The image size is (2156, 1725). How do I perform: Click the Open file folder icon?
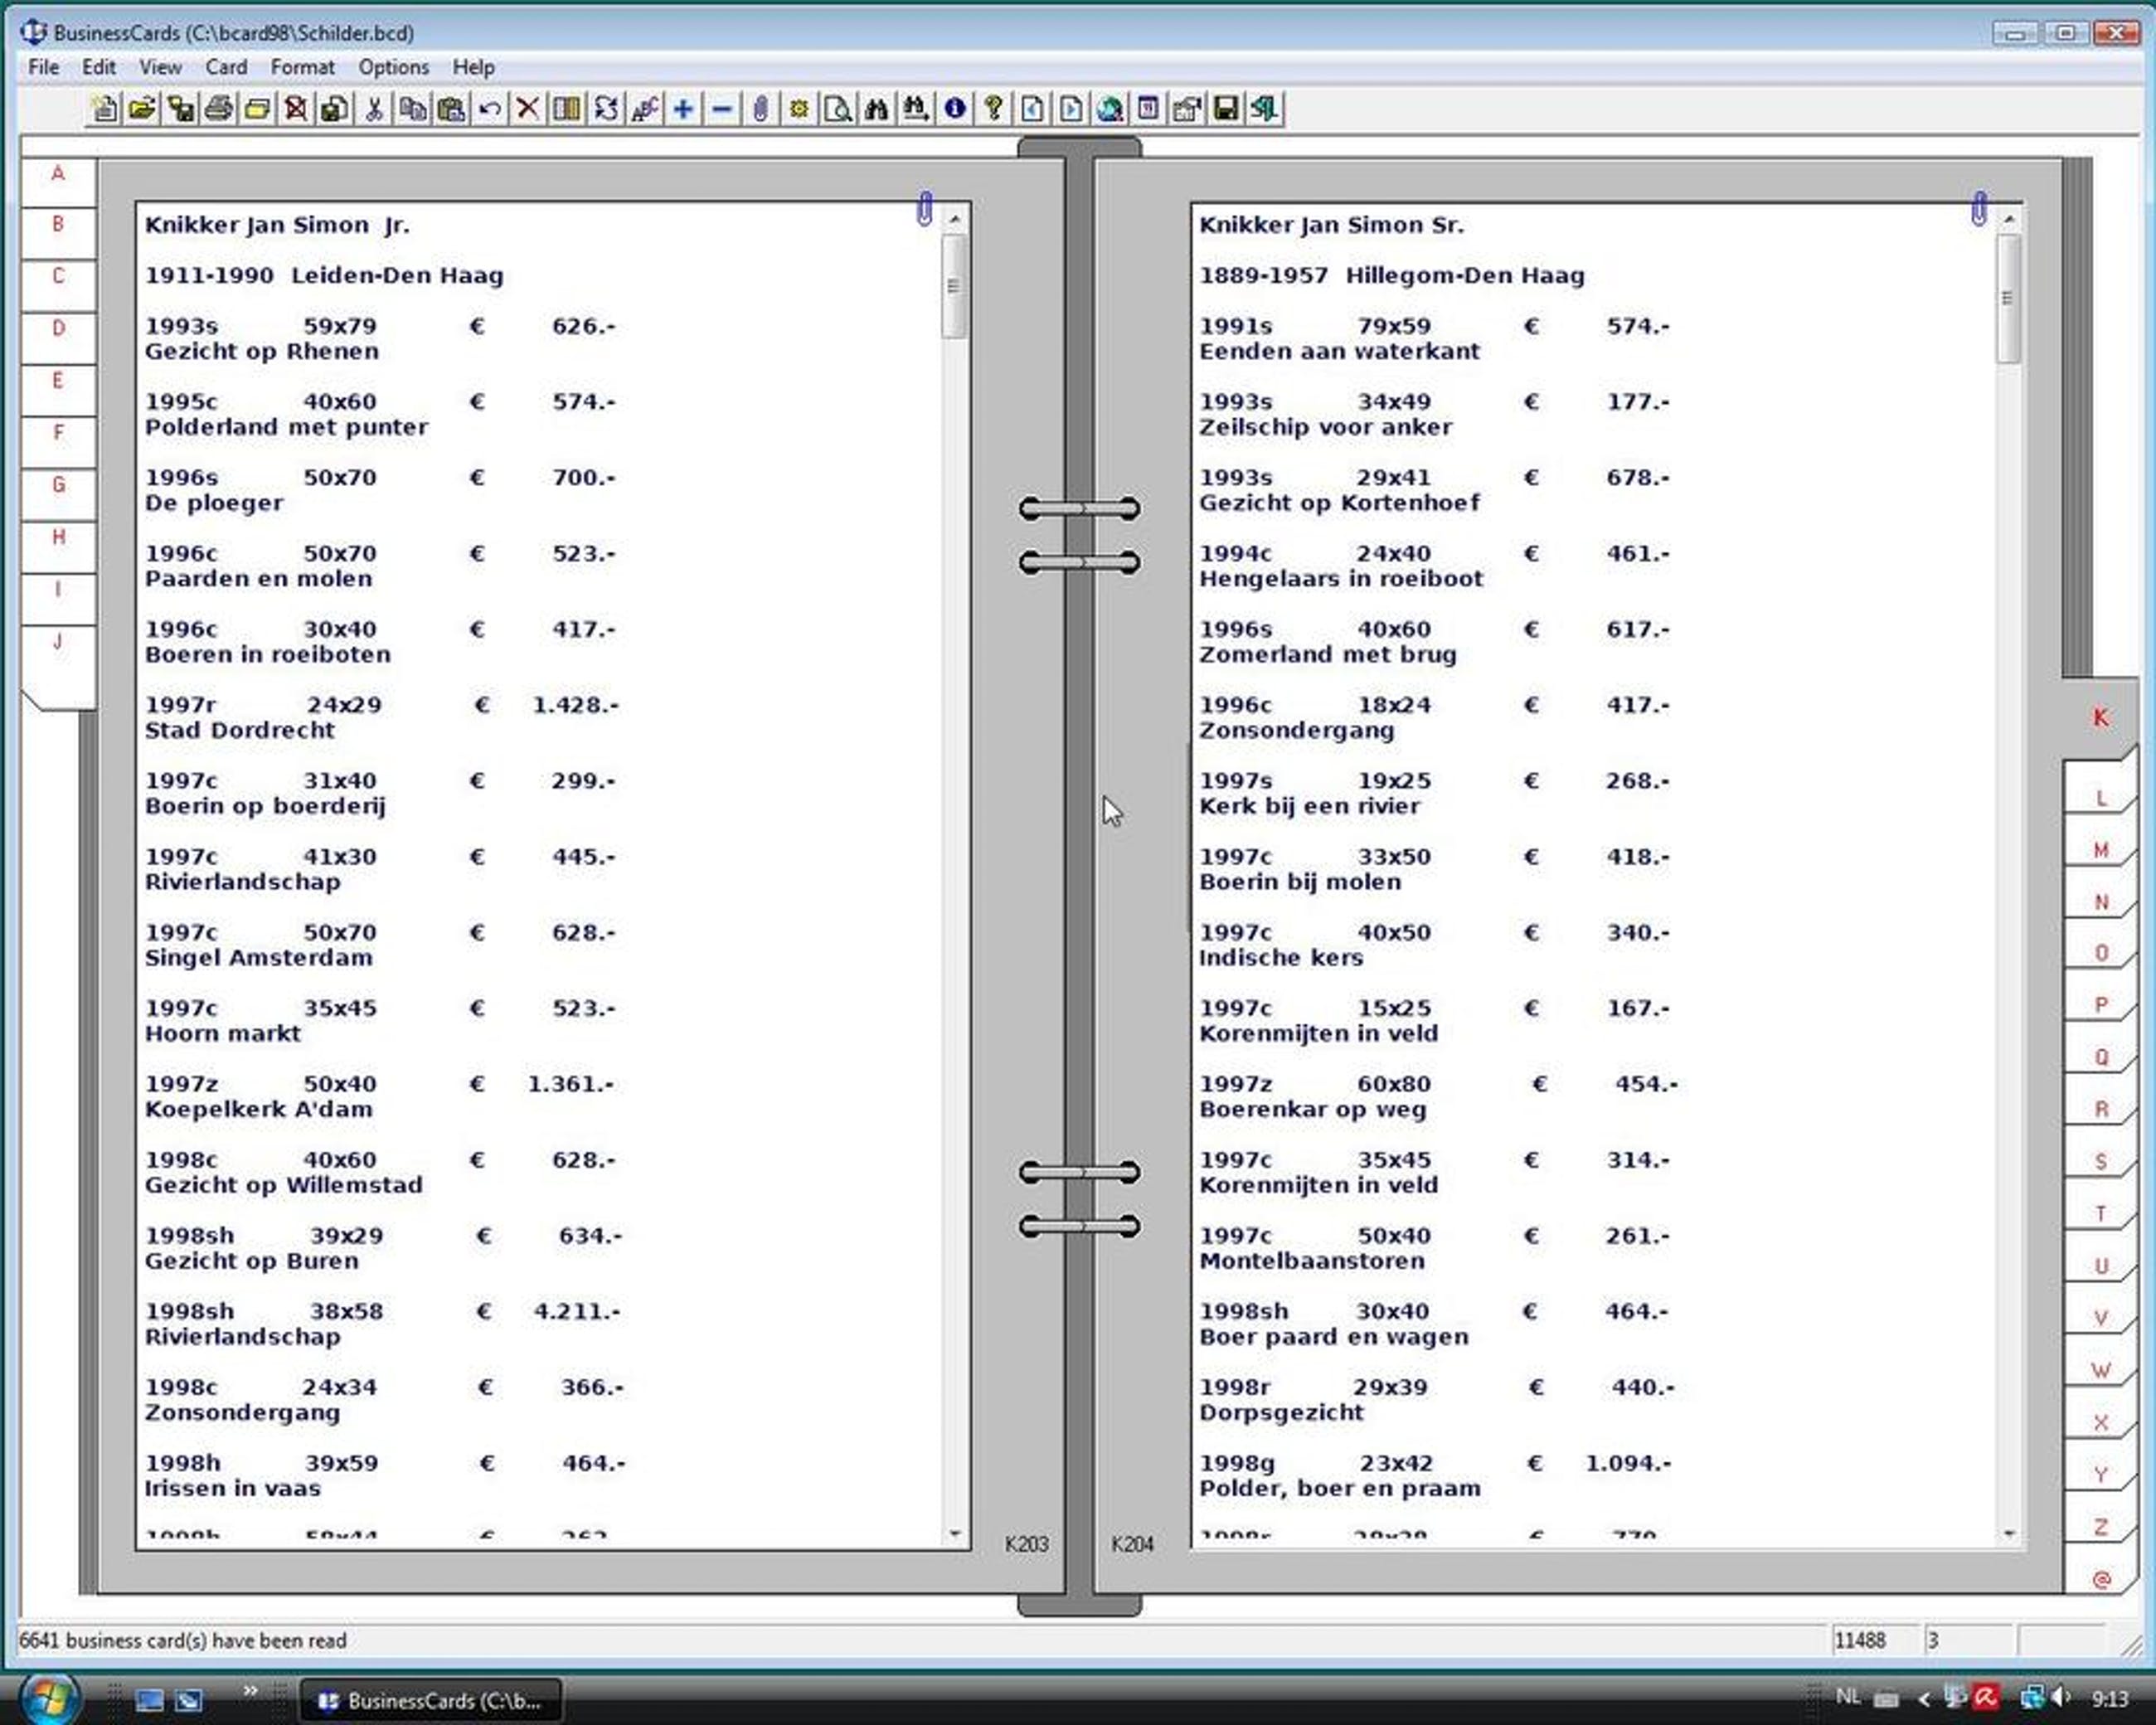pyautogui.click(x=142, y=109)
